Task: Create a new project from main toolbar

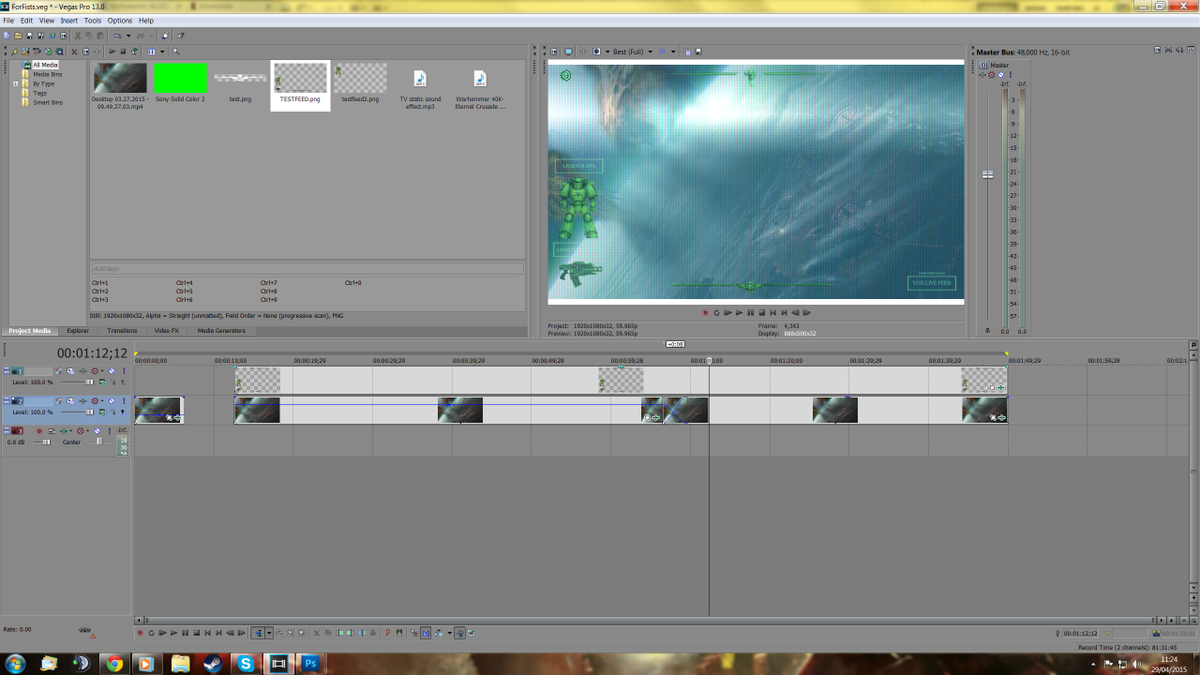Action: pyautogui.click(x=6, y=35)
